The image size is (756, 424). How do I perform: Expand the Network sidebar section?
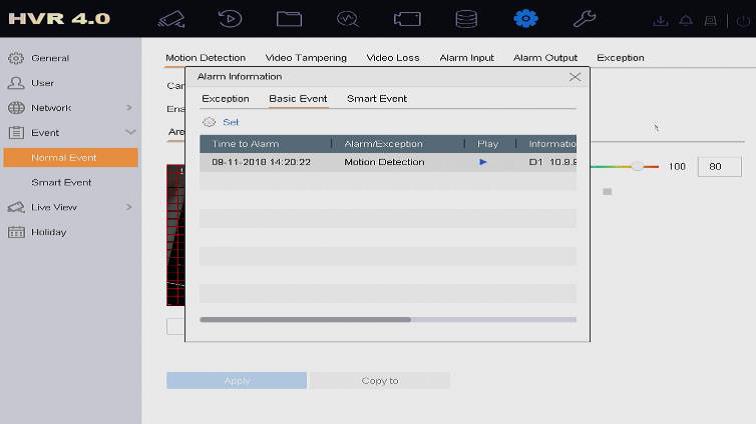[x=129, y=108]
